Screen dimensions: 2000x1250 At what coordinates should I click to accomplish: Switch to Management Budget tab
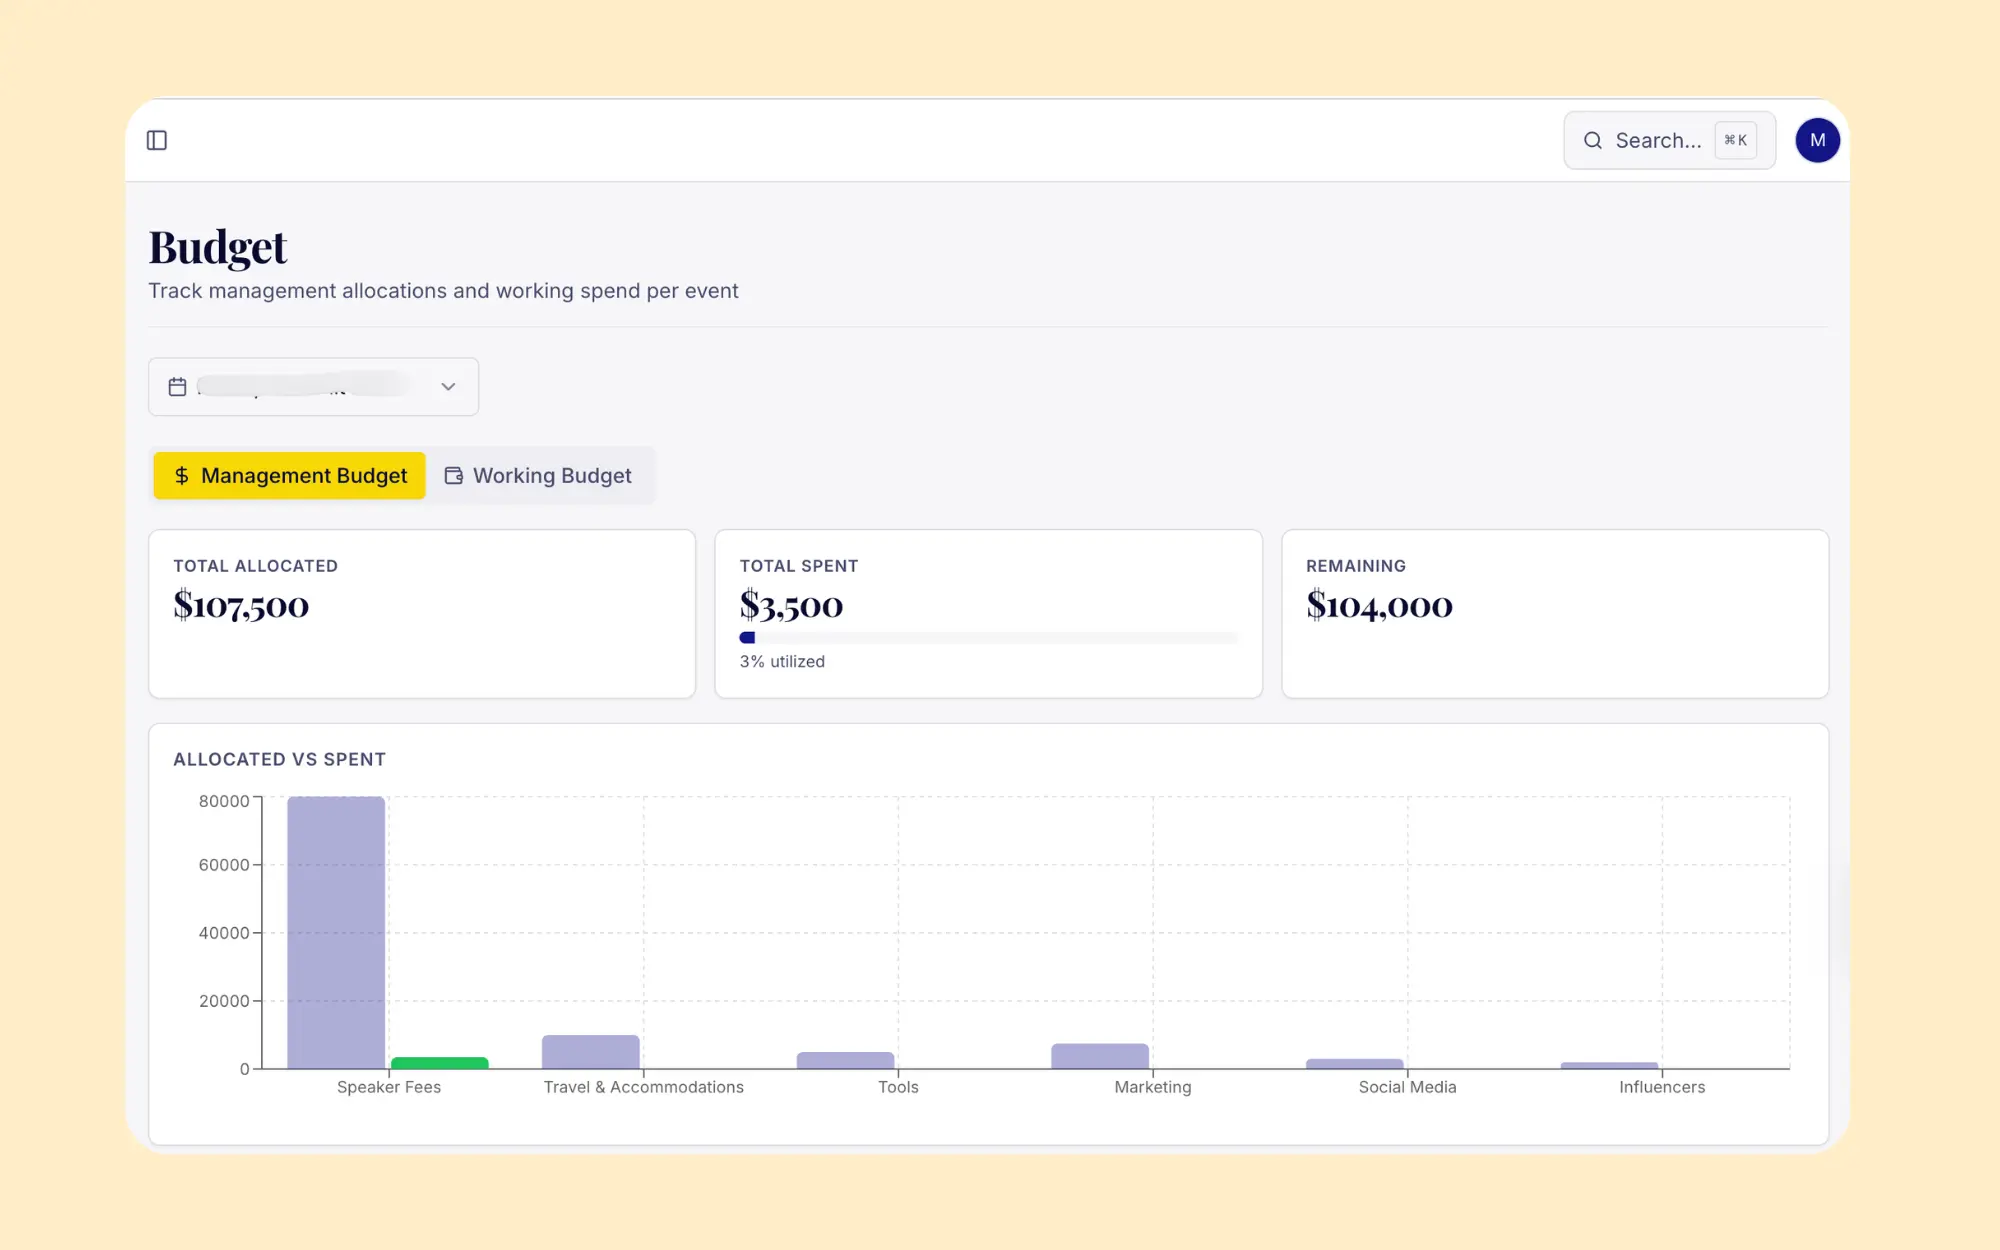pyautogui.click(x=289, y=476)
